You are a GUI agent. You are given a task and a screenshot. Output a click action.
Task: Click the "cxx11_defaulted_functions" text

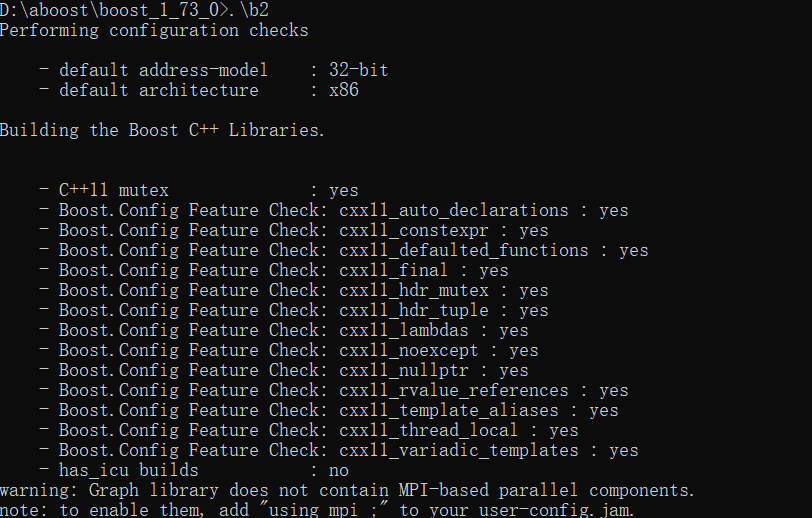click(464, 250)
